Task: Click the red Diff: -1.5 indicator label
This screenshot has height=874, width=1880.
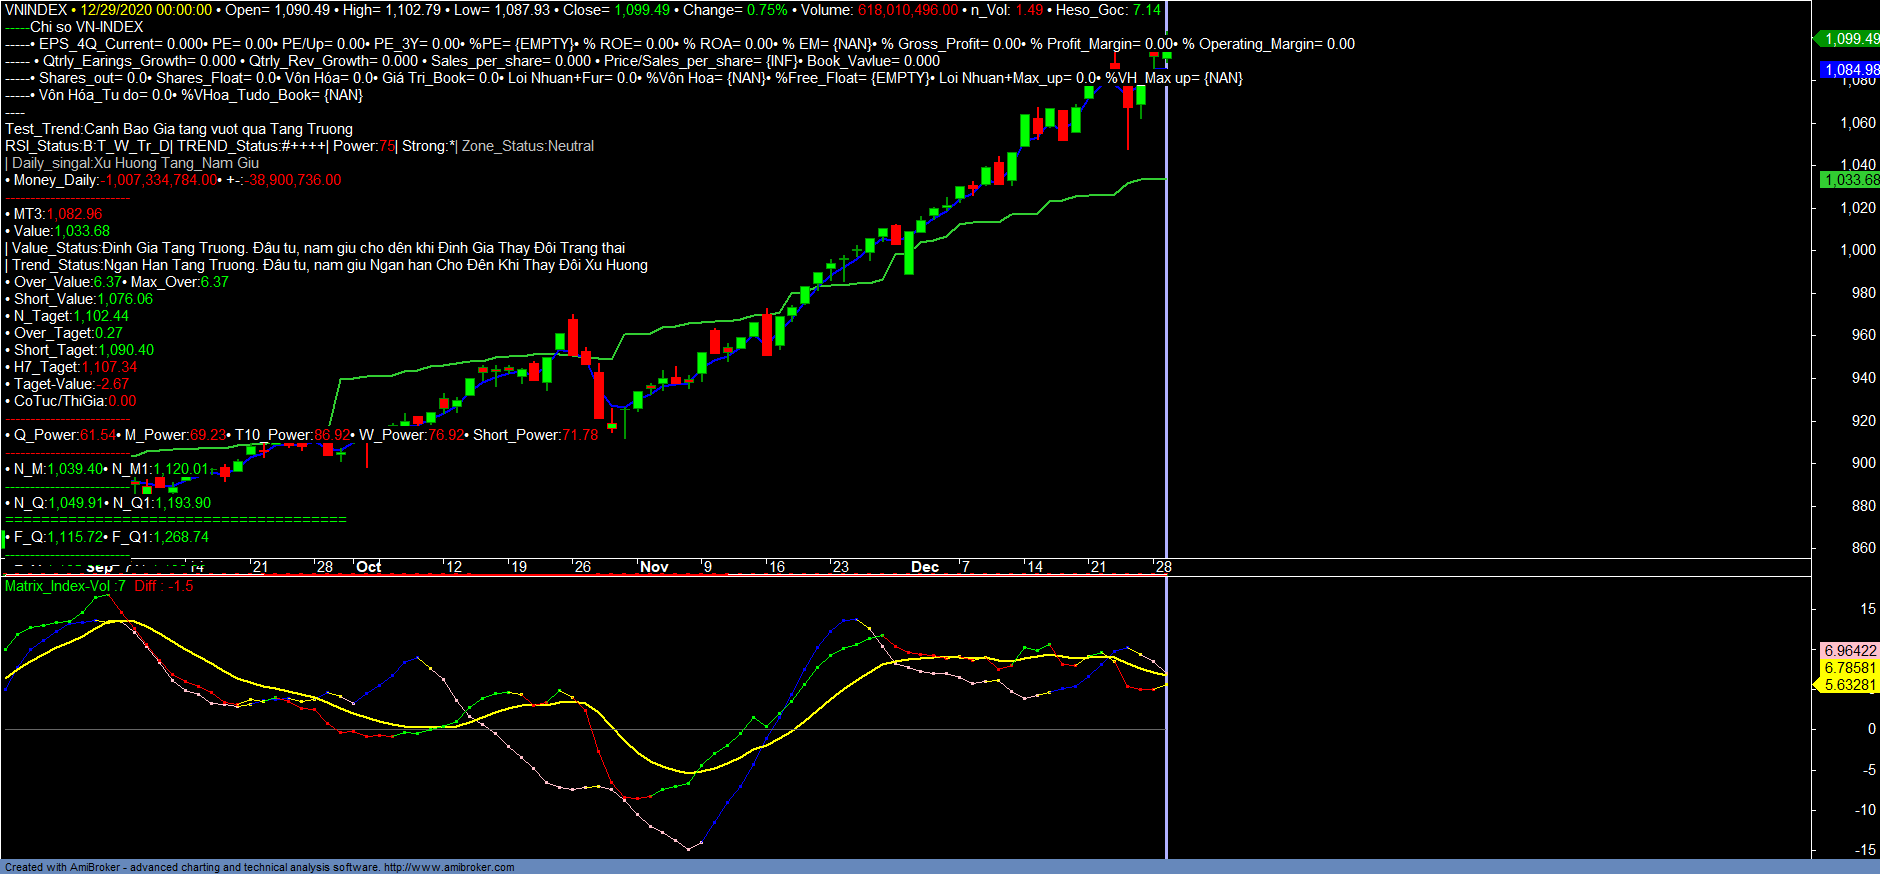Action: pyautogui.click(x=164, y=586)
